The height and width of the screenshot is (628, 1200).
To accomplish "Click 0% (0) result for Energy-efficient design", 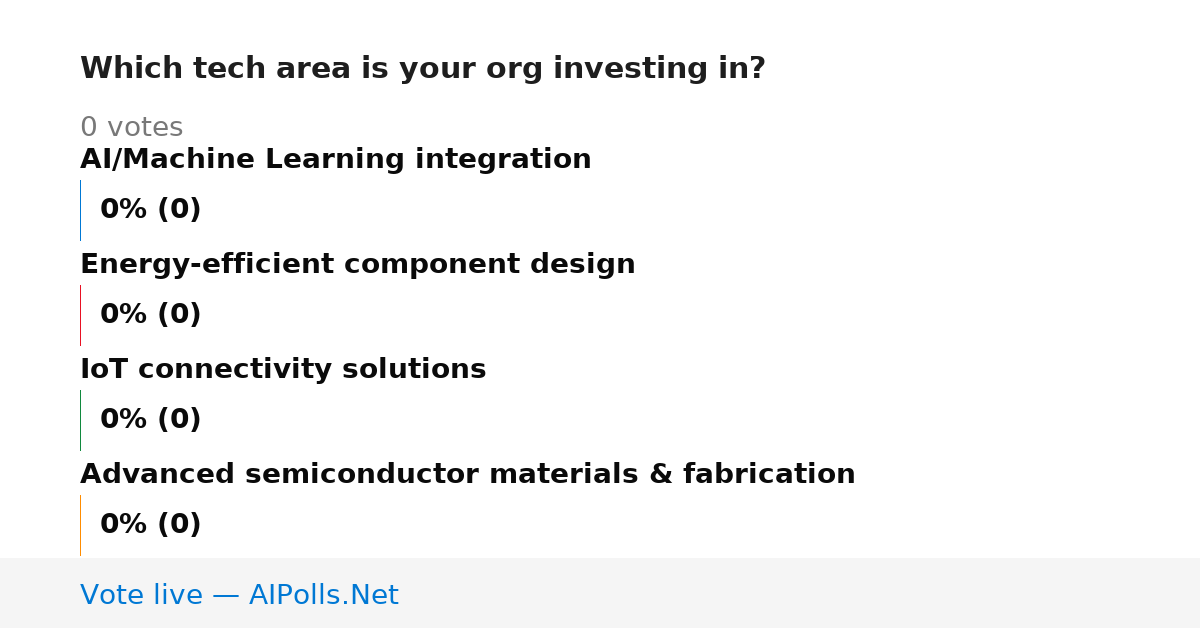I will coord(151,315).
